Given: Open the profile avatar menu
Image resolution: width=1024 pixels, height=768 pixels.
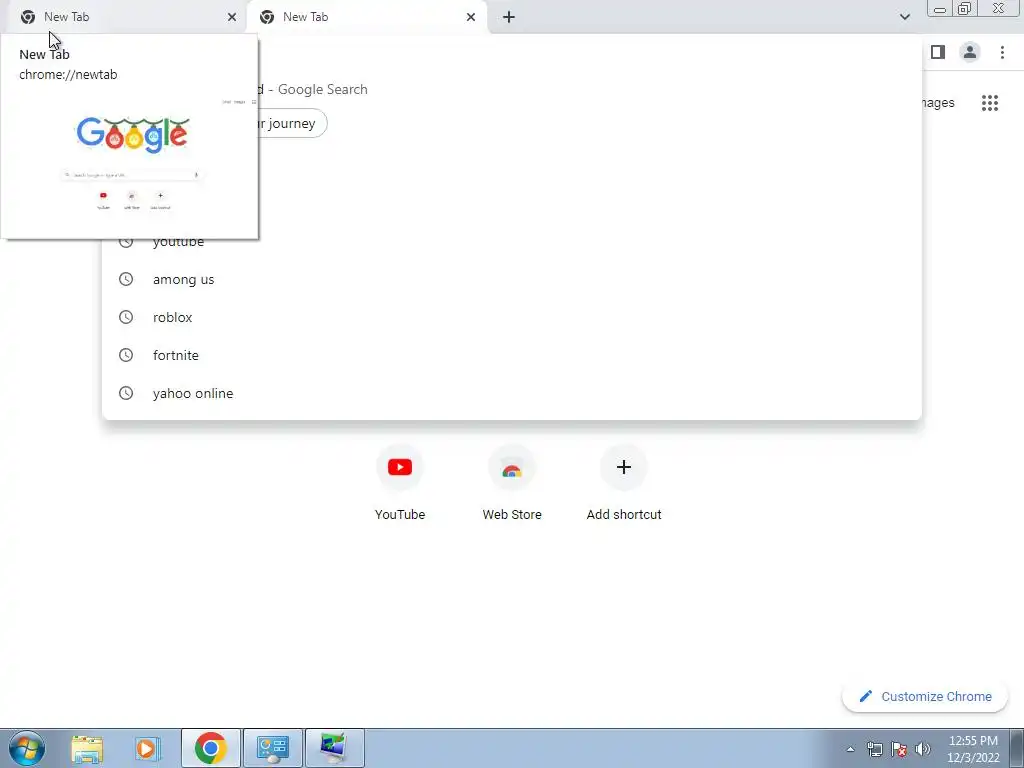Looking at the screenshot, I should pyautogui.click(x=970, y=52).
